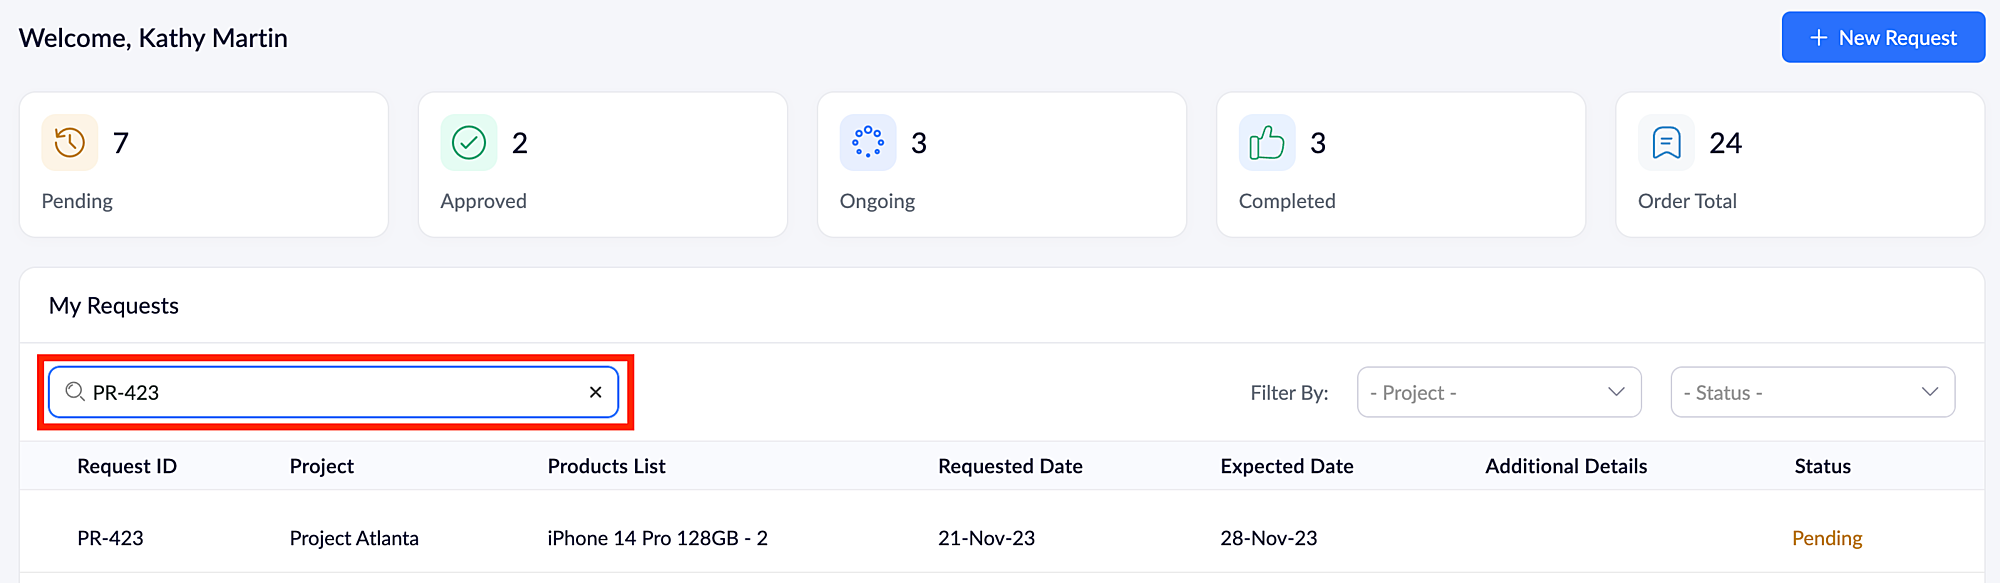The image size is (2000, 583).
Task: Click the search magnifier icon
Action: [75, 392]
